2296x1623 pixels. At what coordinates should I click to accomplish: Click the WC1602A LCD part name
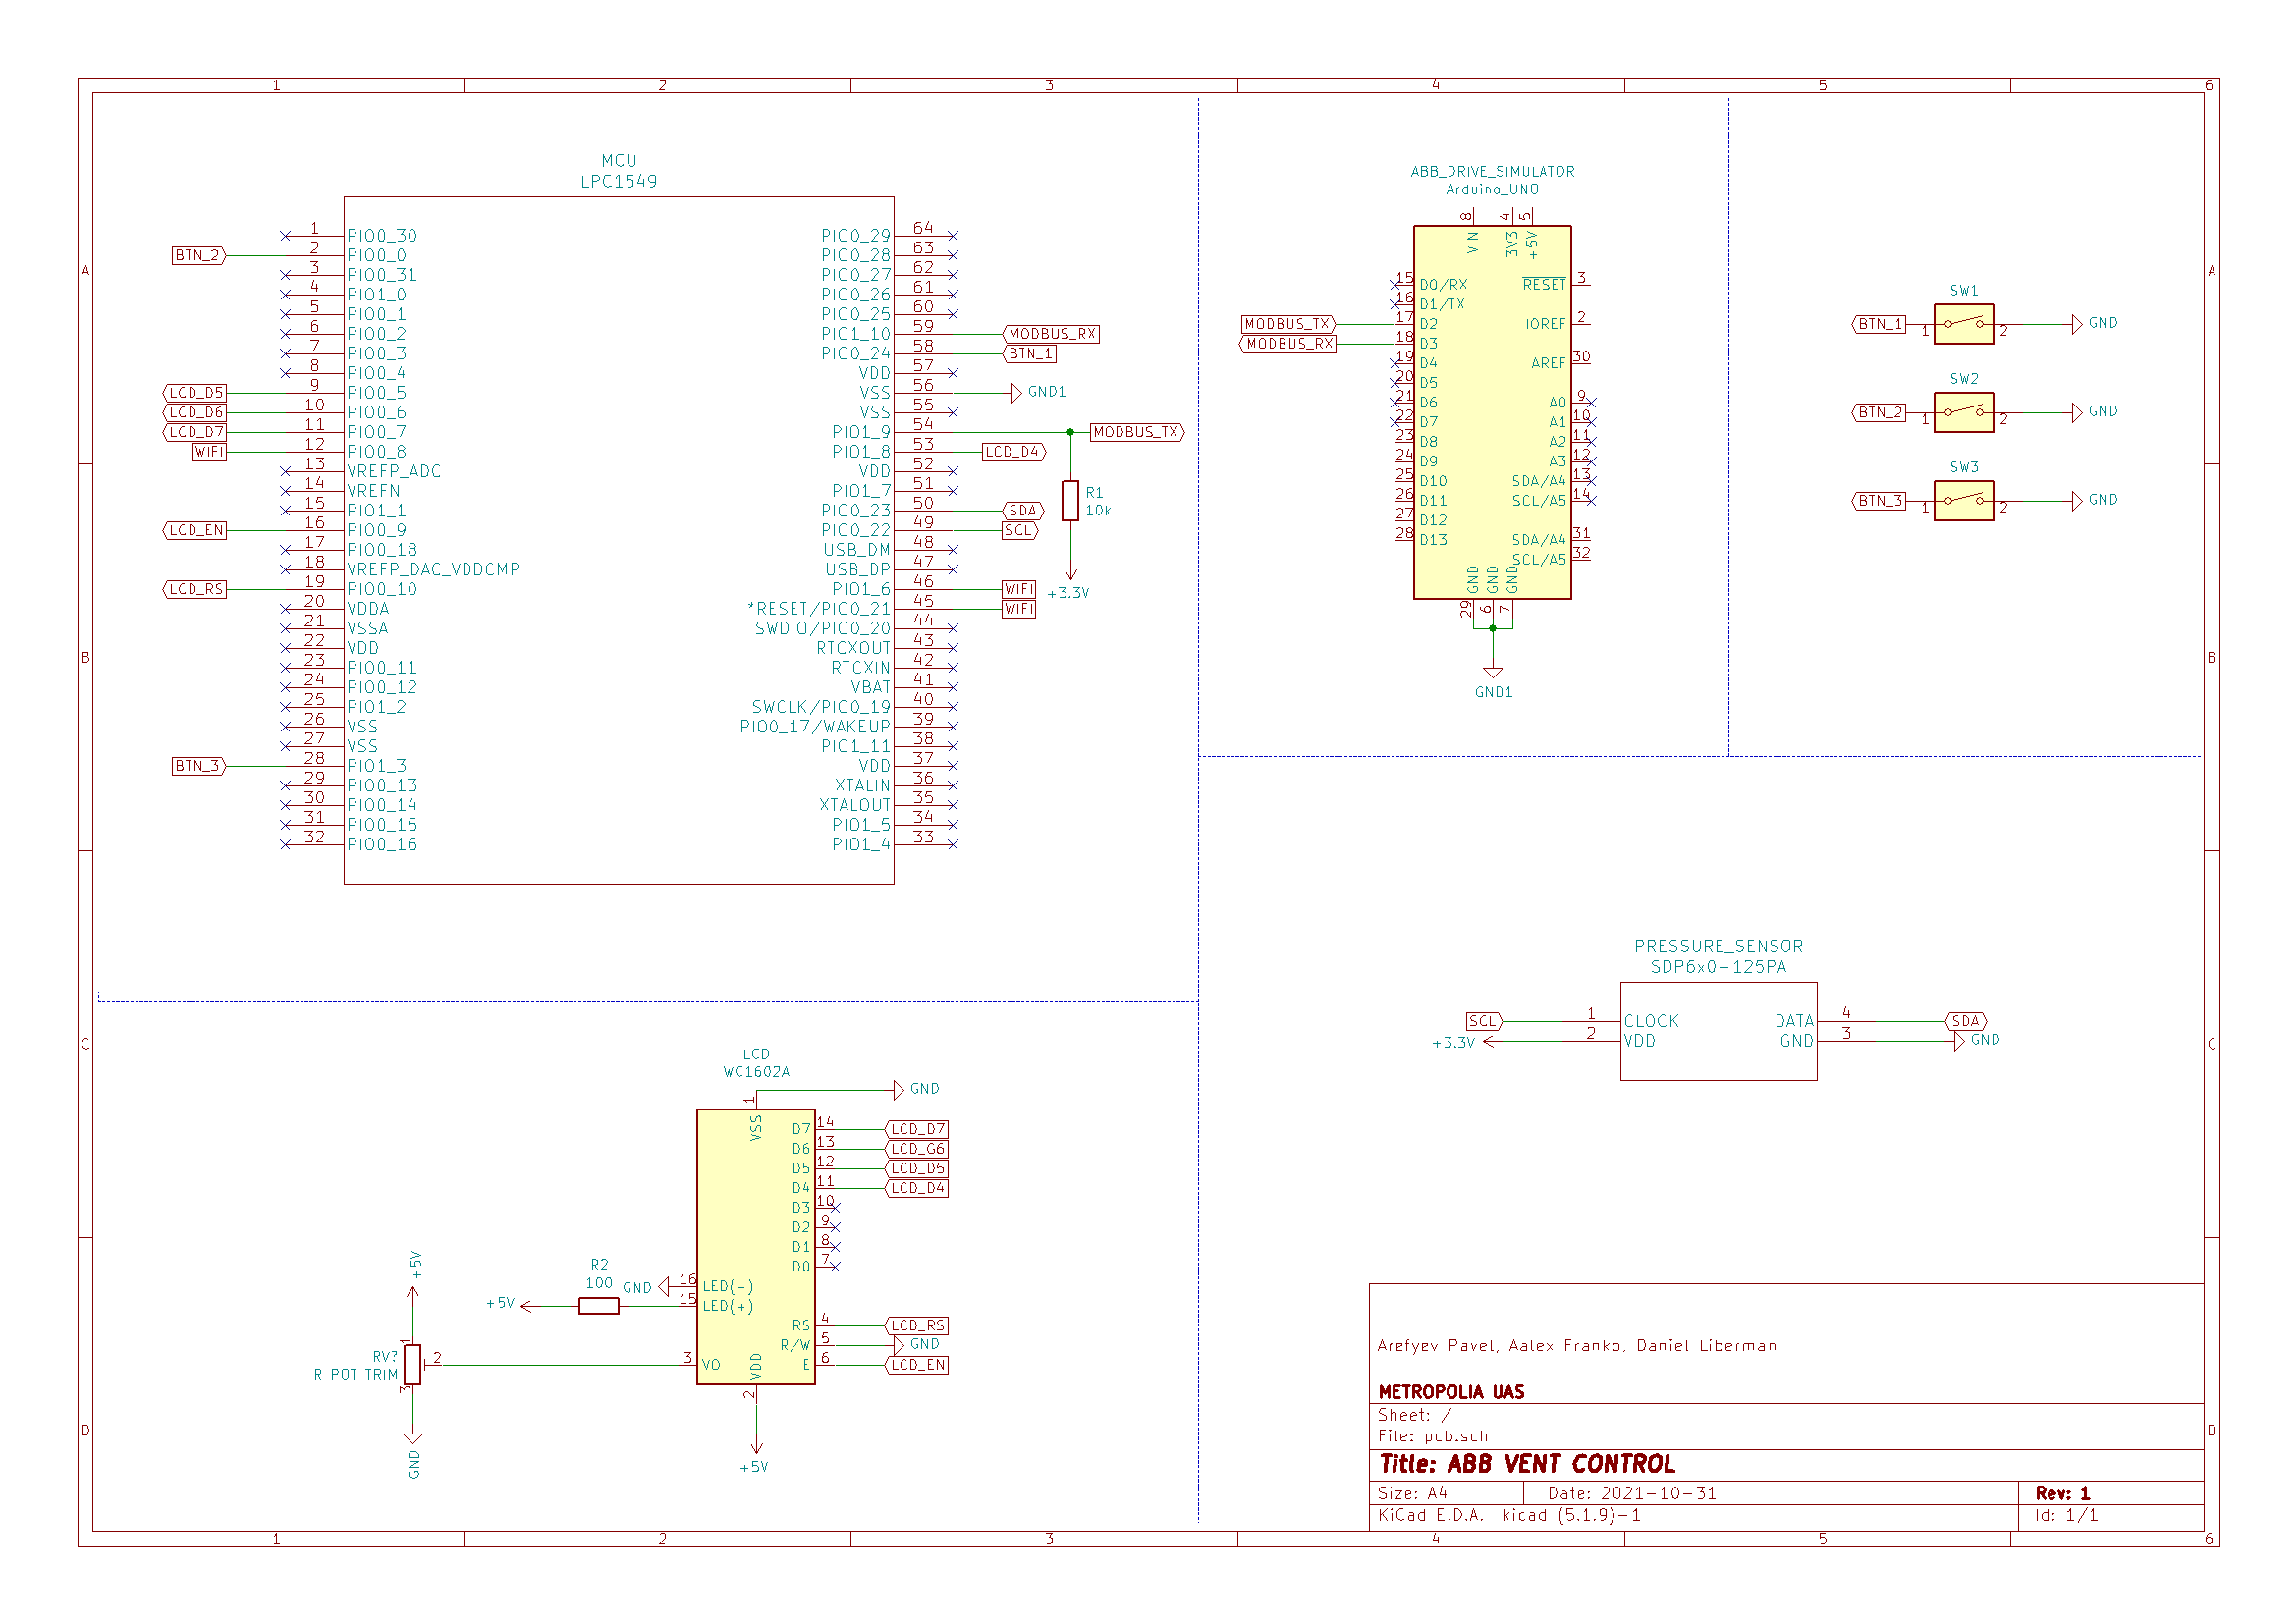(x=756, y=1072)
